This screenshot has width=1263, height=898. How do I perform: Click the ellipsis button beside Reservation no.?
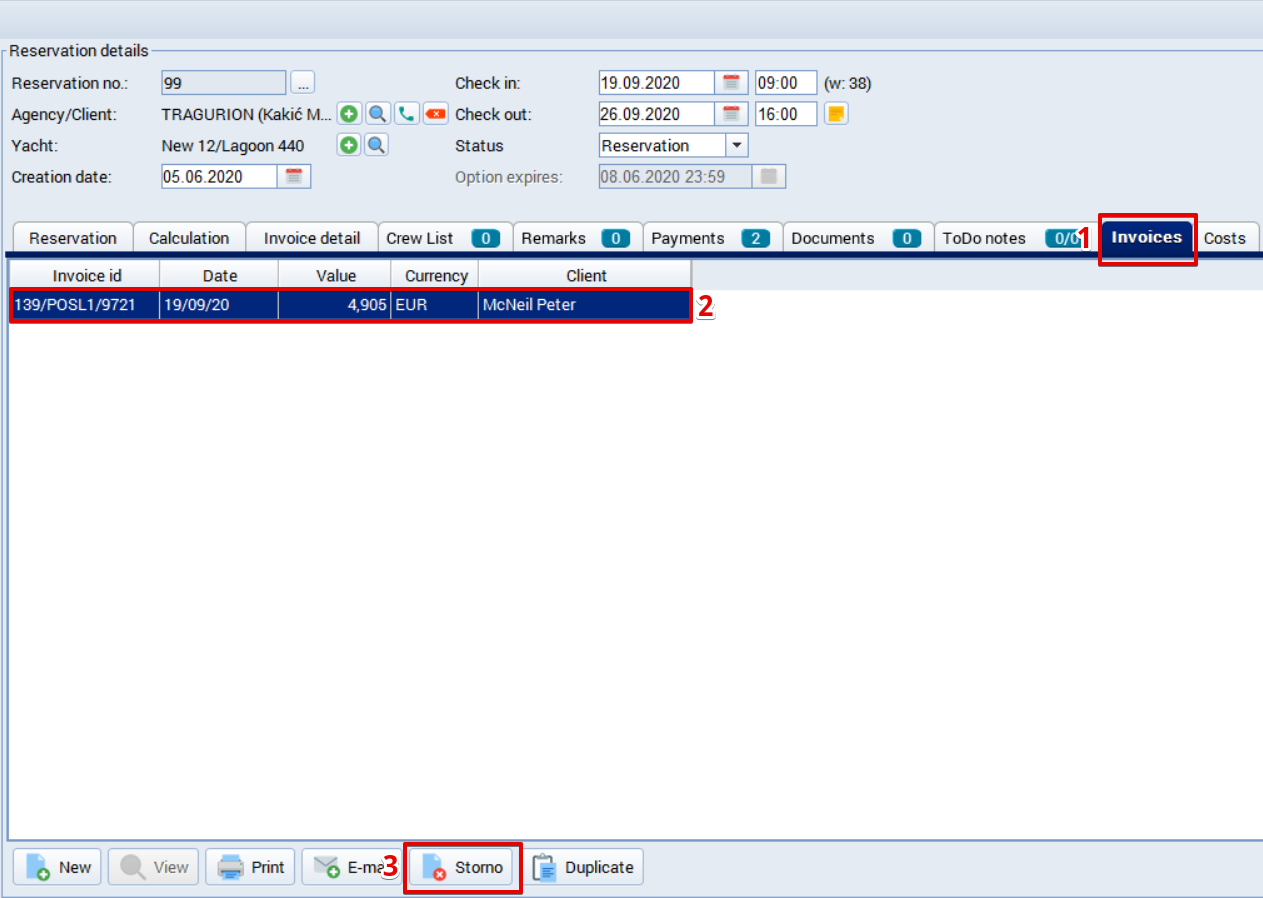coord(303,83)
